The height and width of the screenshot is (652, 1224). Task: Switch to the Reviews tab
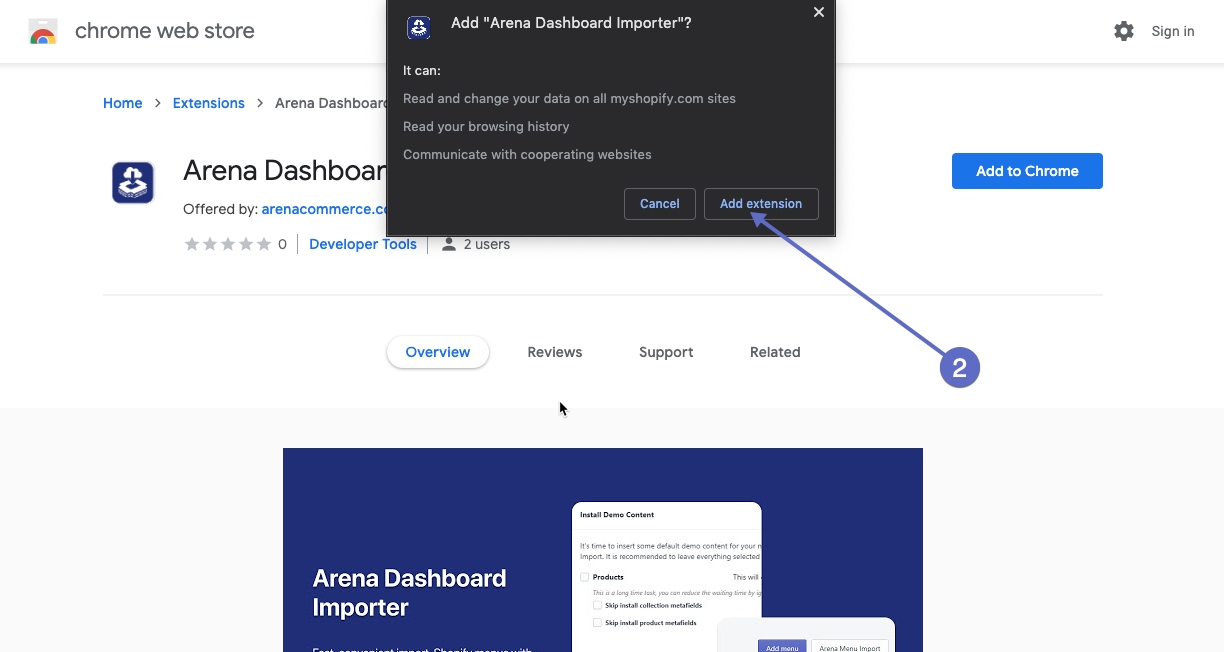pyautogui.click(x=554, y=352)
